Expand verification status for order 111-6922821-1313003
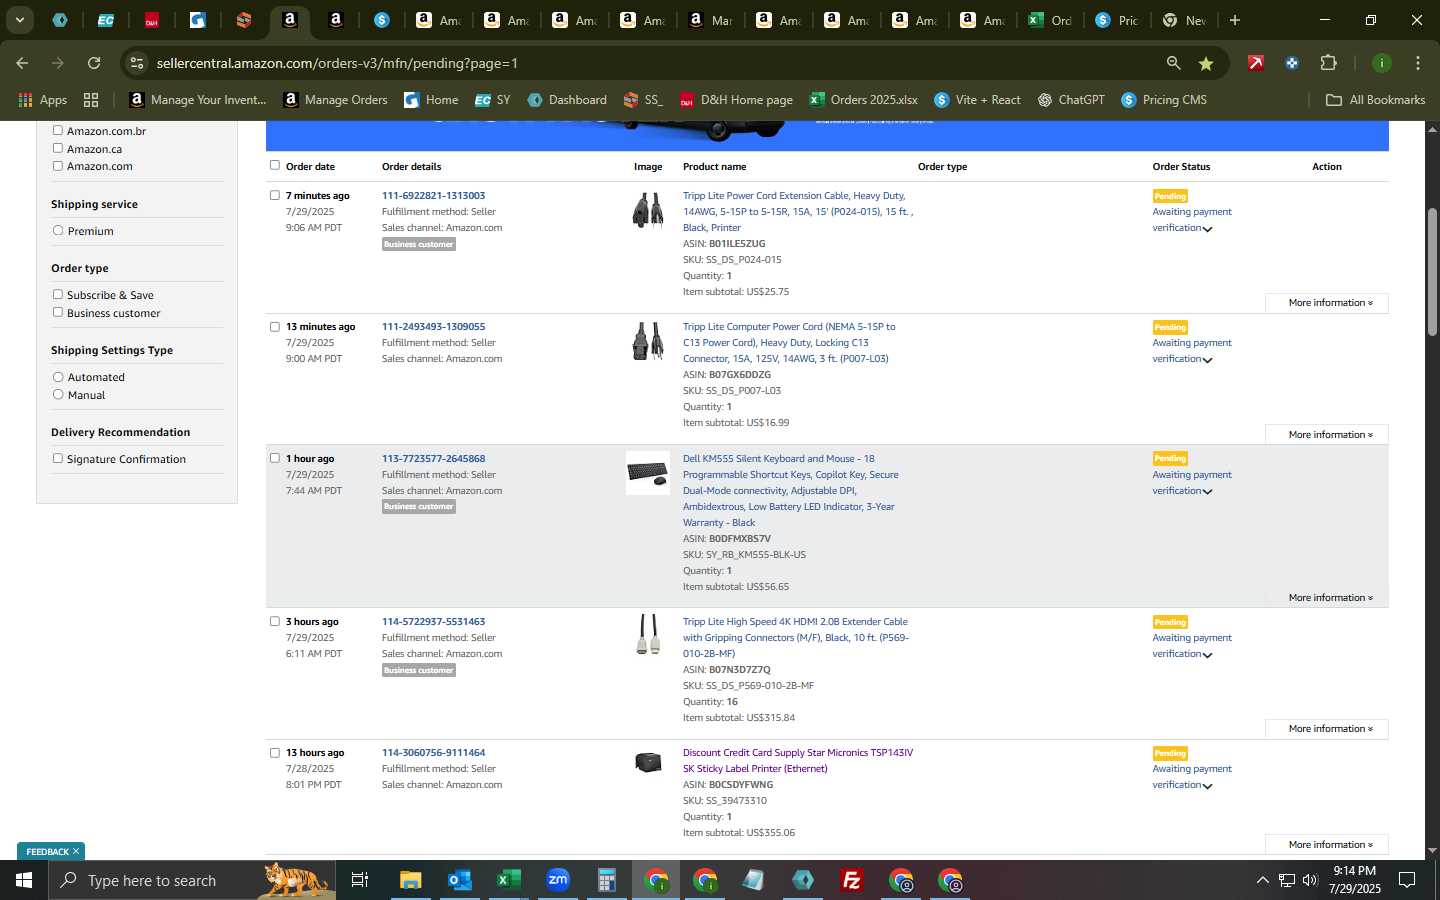This screenshot has width=1440, height=900. point(1207,229)
